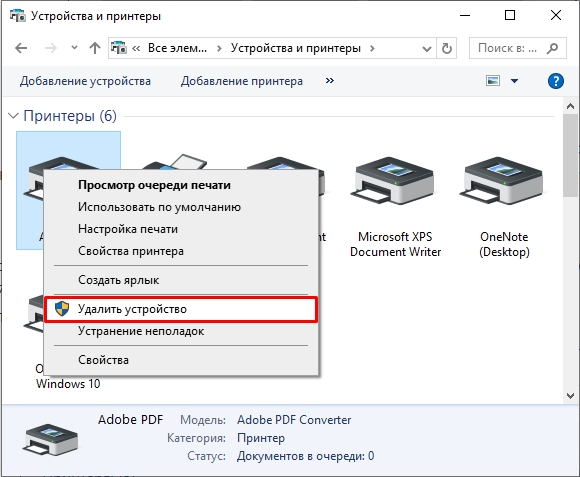Click window title bar devices icon
This screenshot has width=580, height=477.
(x=17, y=16)
